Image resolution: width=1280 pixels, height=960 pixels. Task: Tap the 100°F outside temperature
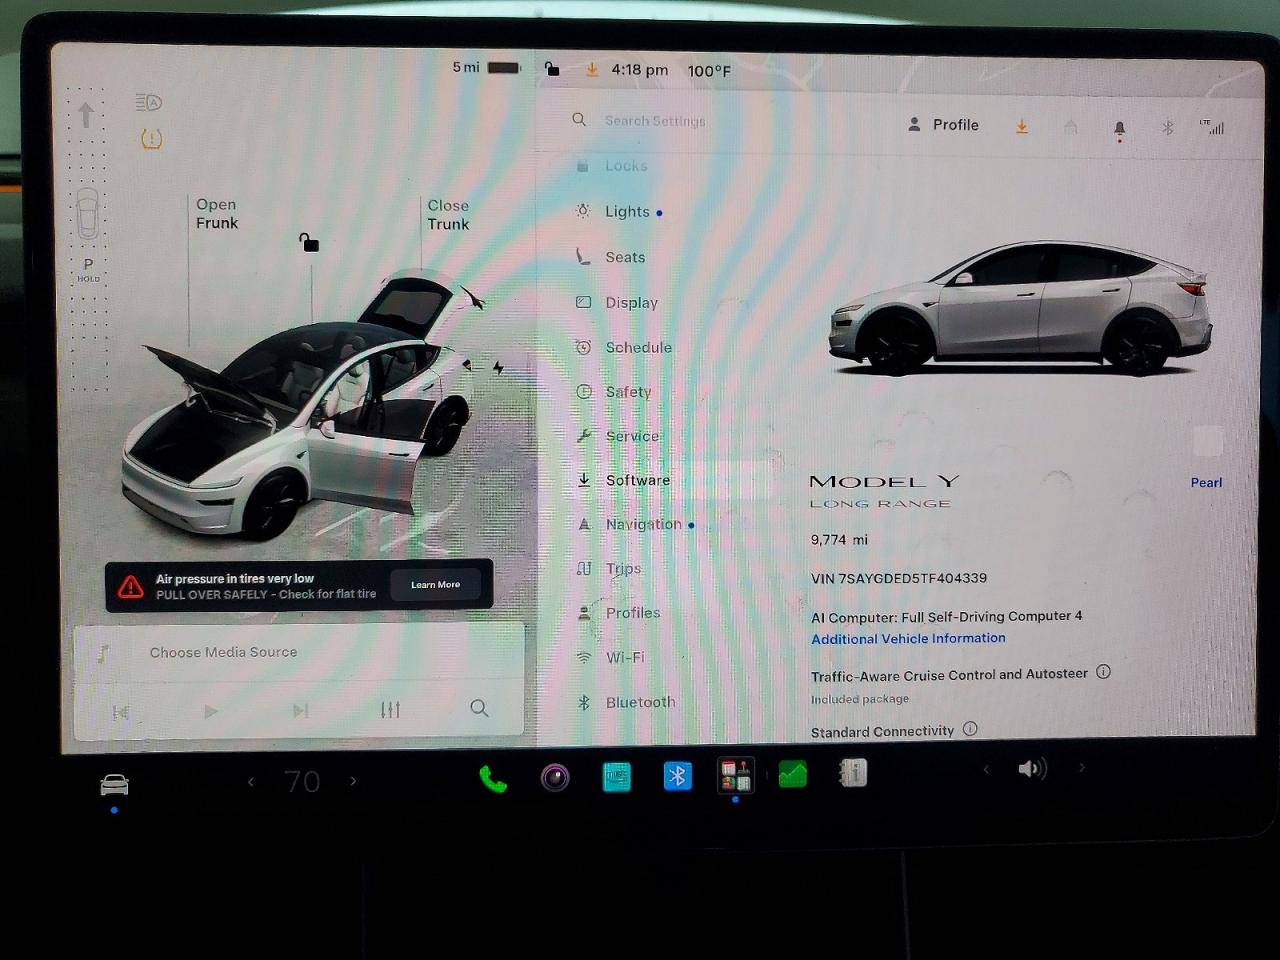coord(709,71)
